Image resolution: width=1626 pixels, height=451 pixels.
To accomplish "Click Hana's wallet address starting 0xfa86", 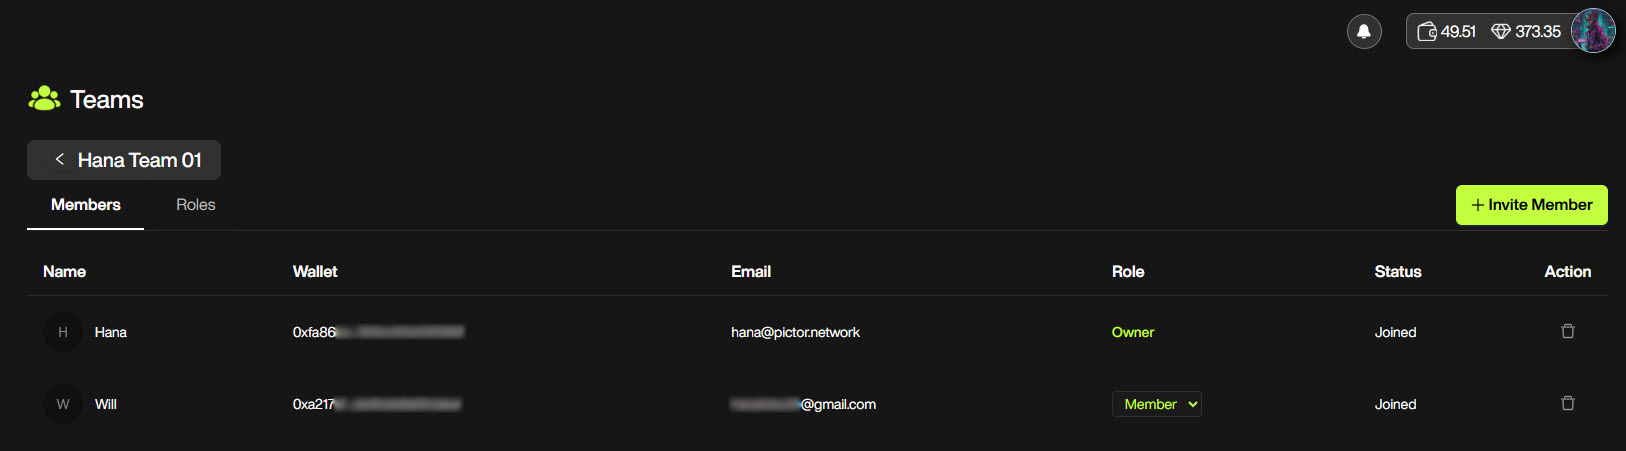I will pyautogui.click(x=378, y=332).
